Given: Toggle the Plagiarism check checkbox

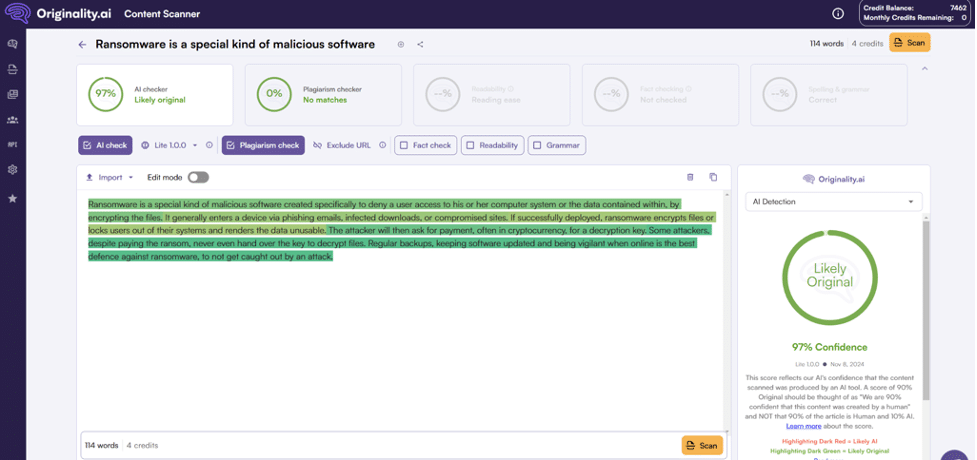Looking at the screenshot, I should click(x=230, y=145).
